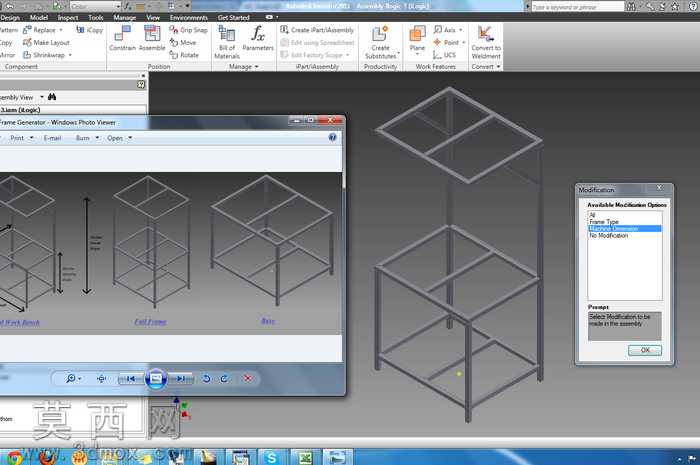
Task: Click the Create Substitutes tool
Action: [x=381, y=42]
